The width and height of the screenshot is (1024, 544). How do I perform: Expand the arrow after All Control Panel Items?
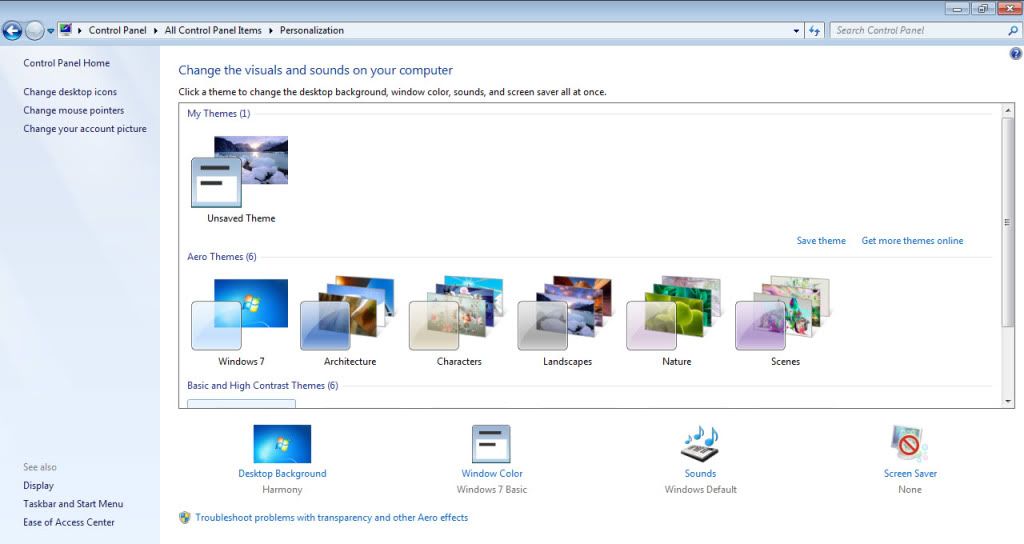[270, 31]
